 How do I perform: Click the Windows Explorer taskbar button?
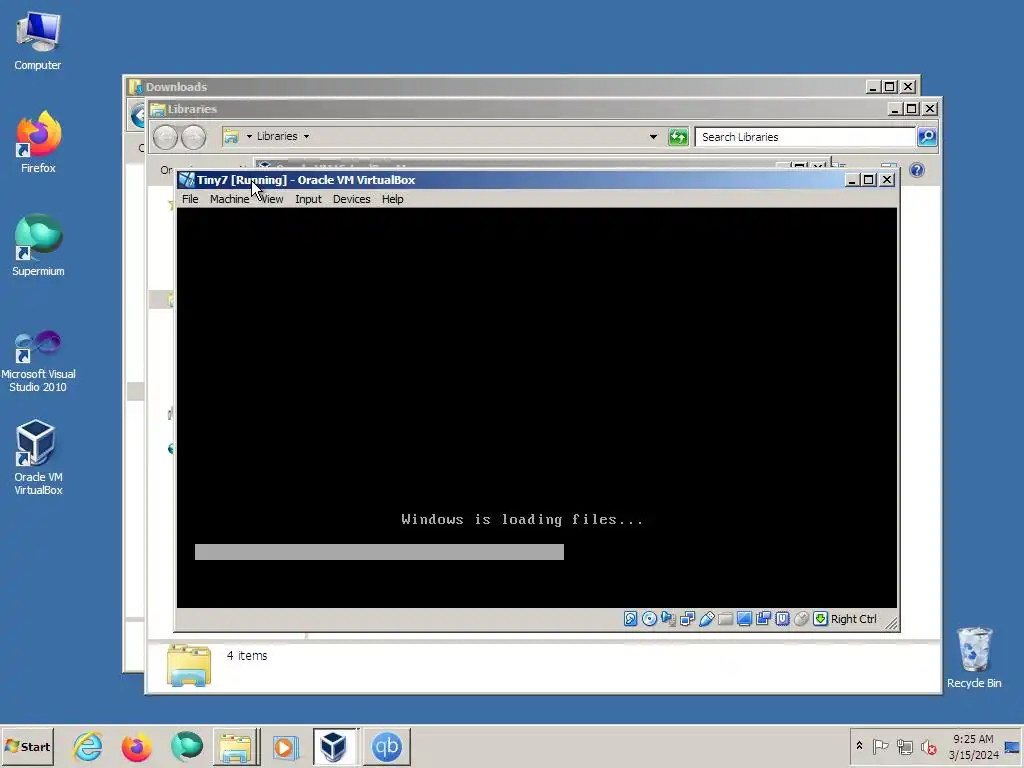[236, 746]
